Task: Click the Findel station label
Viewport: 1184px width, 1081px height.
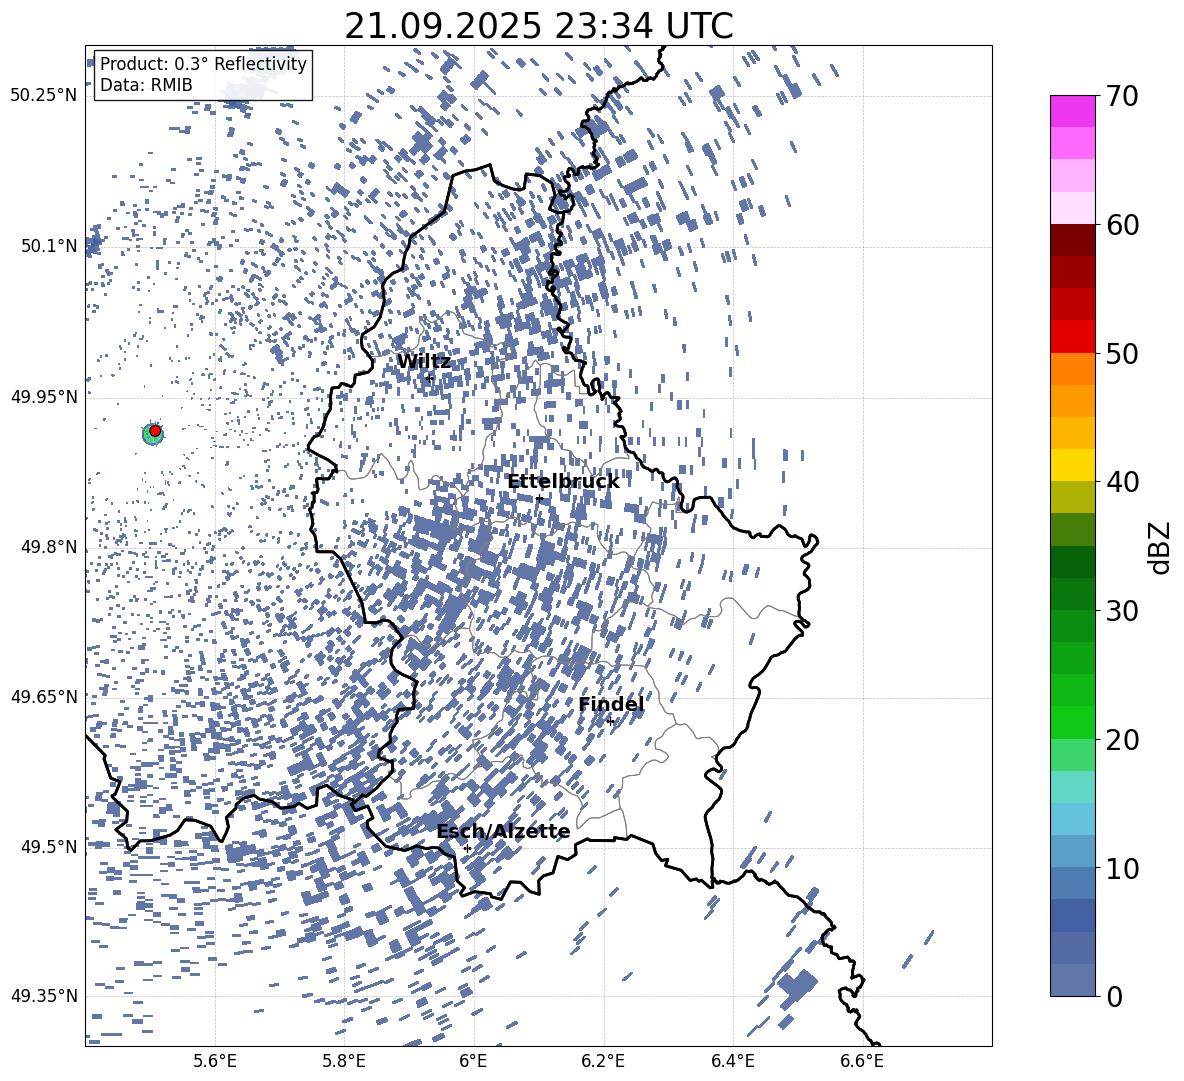Action: pyautogui.click(x=611, y=704)
